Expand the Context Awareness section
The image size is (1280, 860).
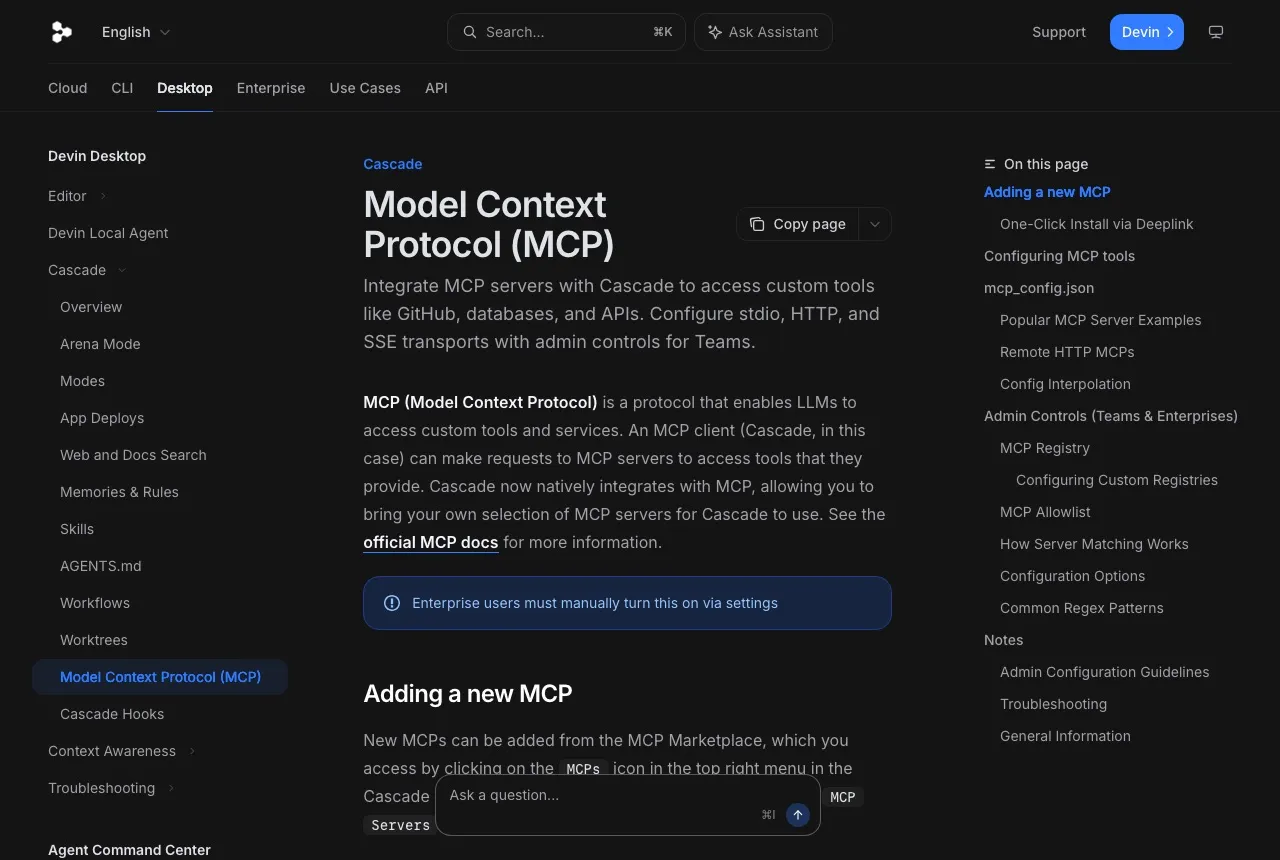[122, 751]
